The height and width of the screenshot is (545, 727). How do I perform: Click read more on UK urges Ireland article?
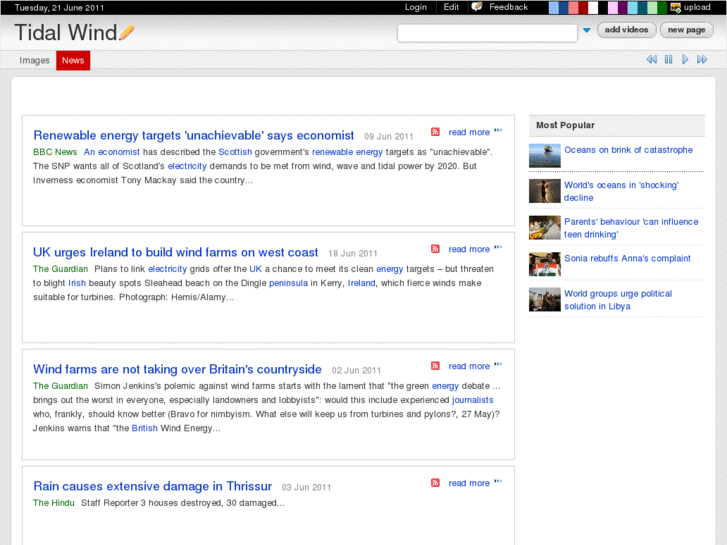coord(469,249)
